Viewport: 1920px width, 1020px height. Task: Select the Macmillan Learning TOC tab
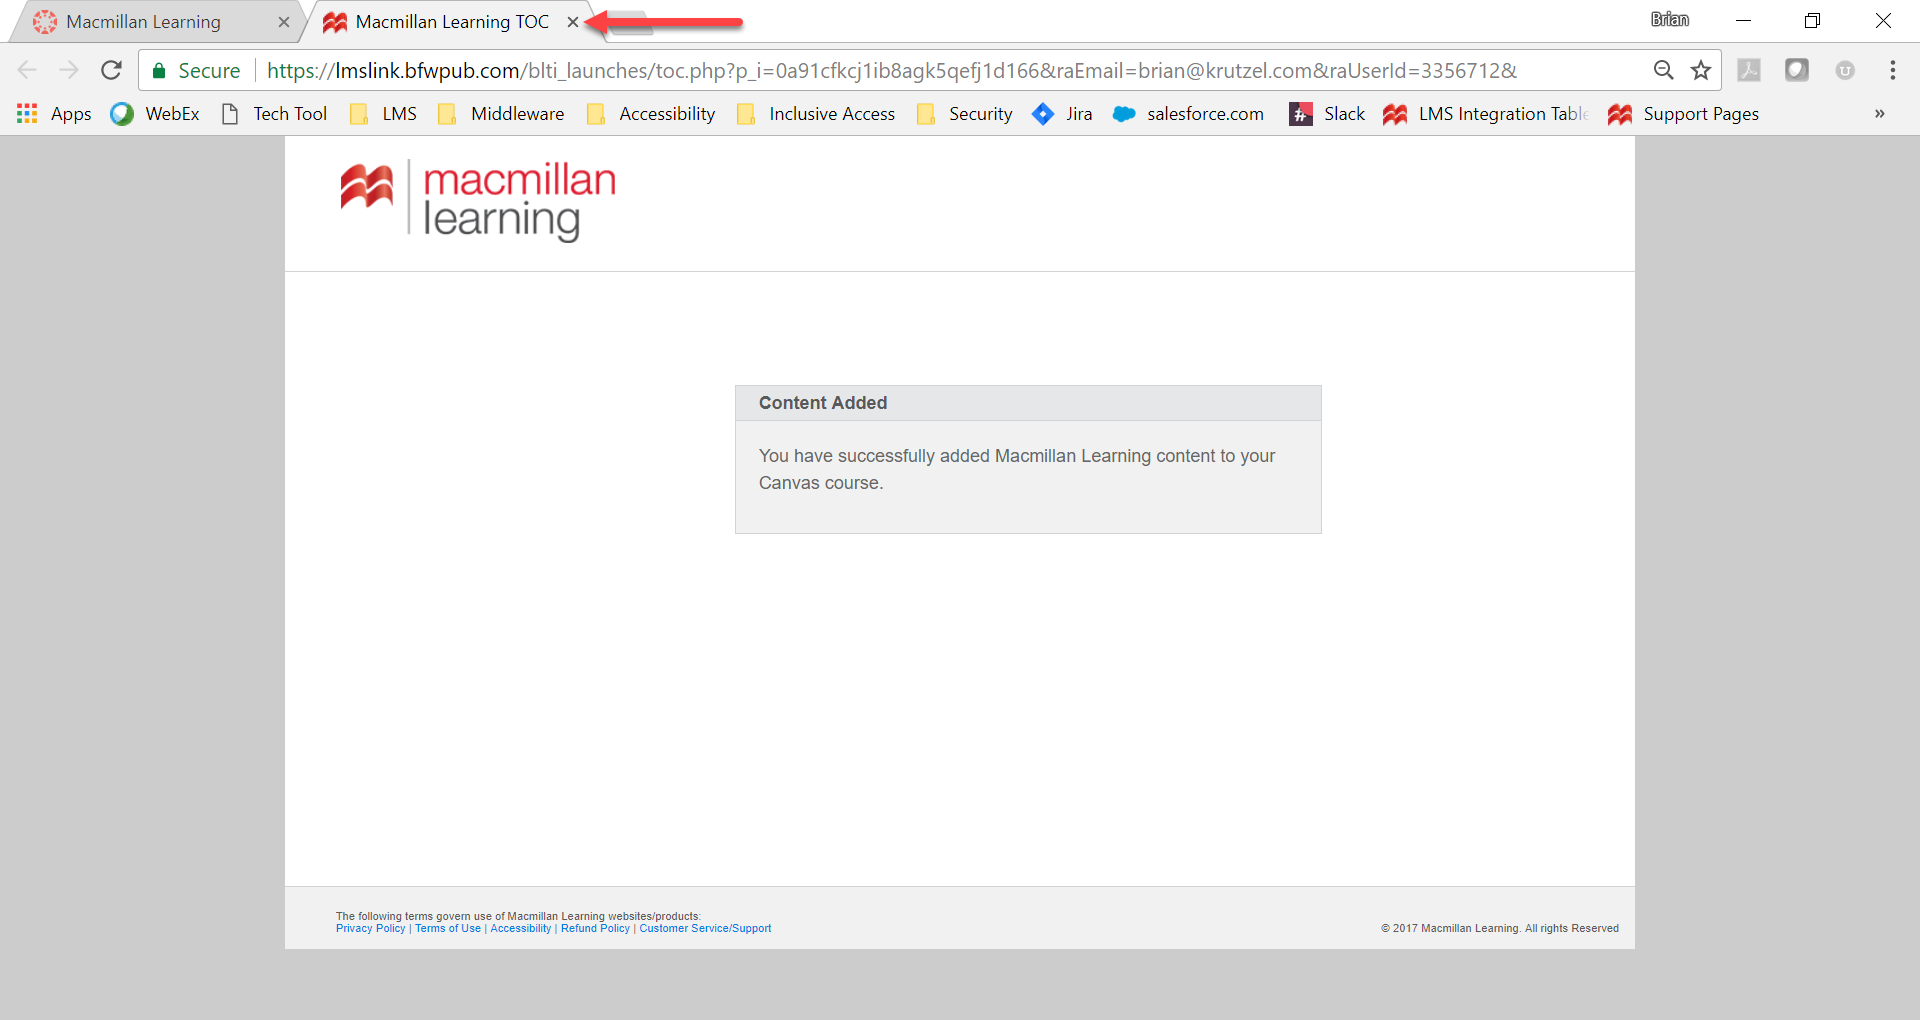tap(452, 22)
